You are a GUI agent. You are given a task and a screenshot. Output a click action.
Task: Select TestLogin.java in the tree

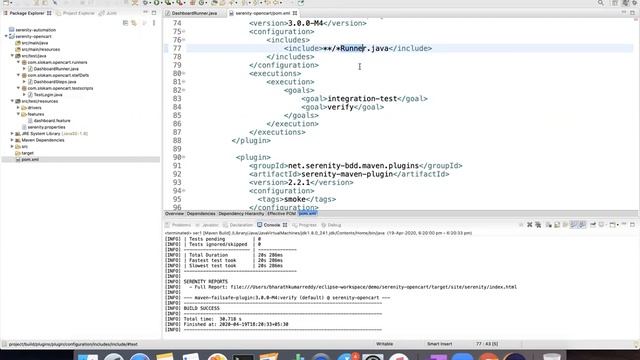[x=48, y=95]
